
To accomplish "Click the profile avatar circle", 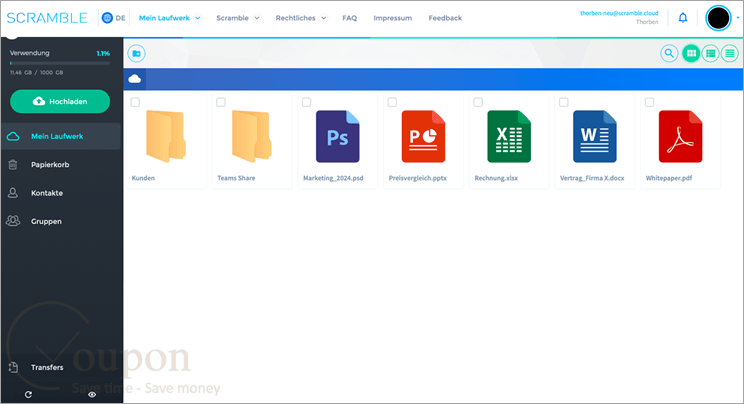I will click(x=718, y=19).
